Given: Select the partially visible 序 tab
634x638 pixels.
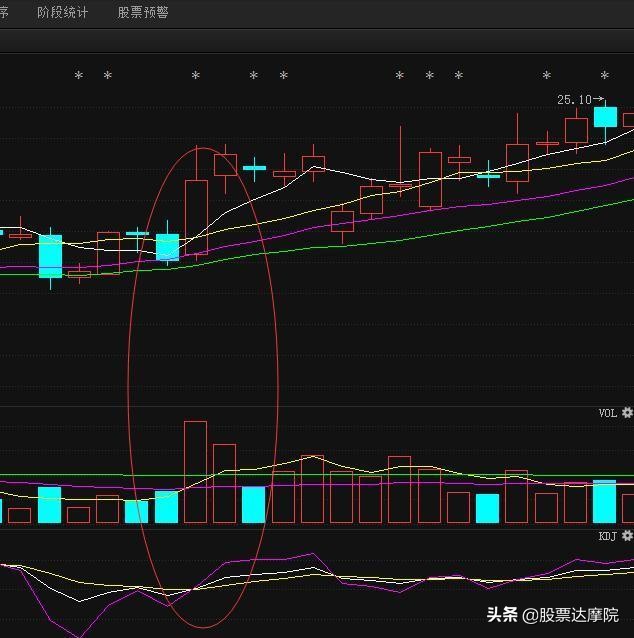Looking at the screenshot, I should coord(4,13).
